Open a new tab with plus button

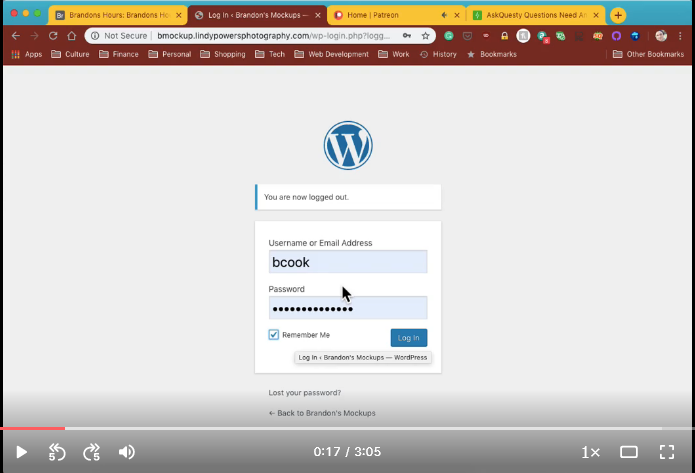coord(618,15)
